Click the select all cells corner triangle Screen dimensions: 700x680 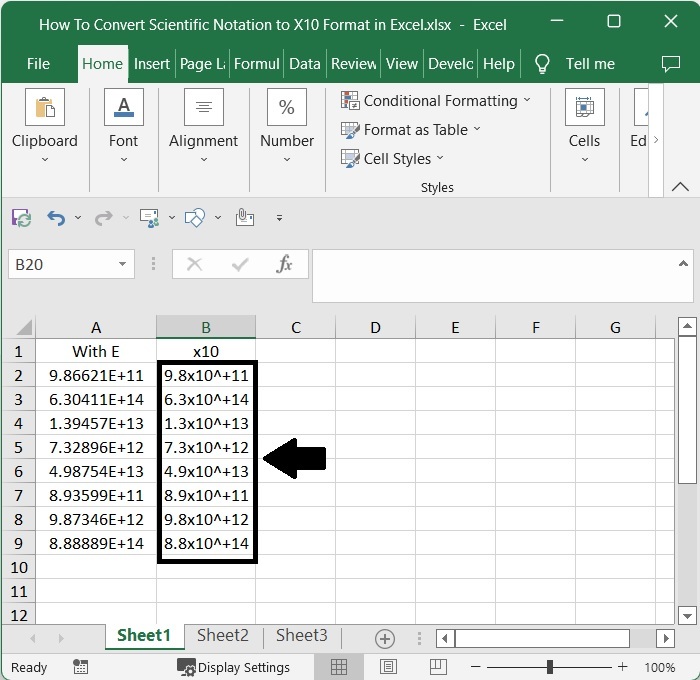(x=24, y=327)
